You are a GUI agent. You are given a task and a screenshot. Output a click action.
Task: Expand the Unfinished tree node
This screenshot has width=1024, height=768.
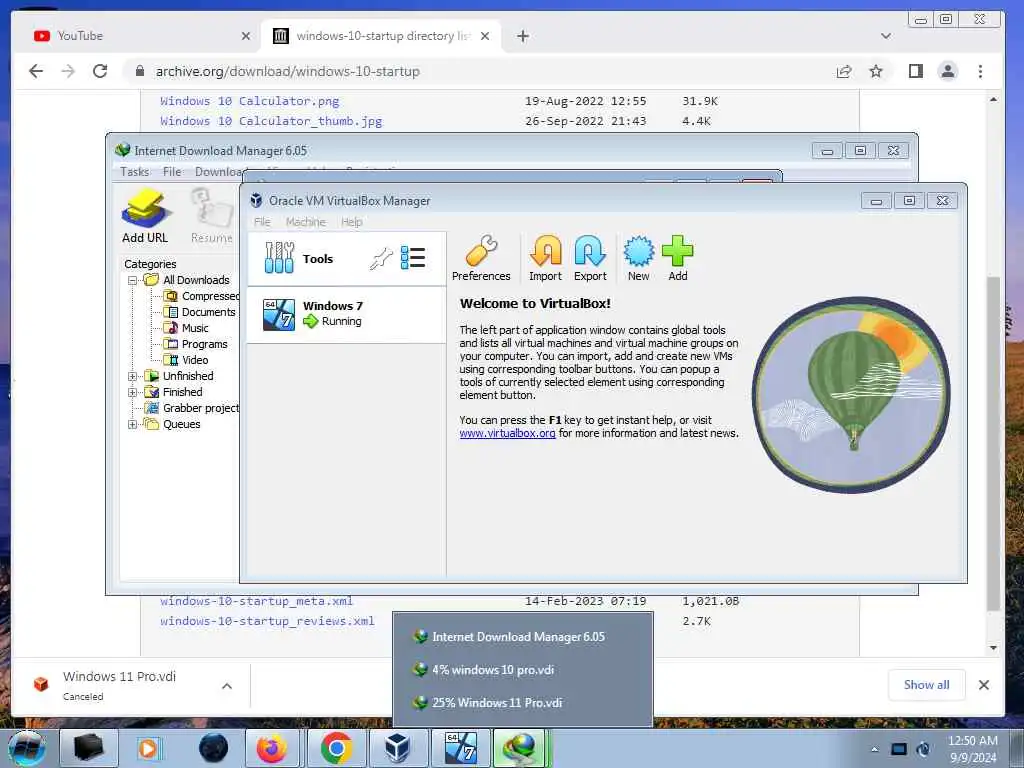click(133, 376)
